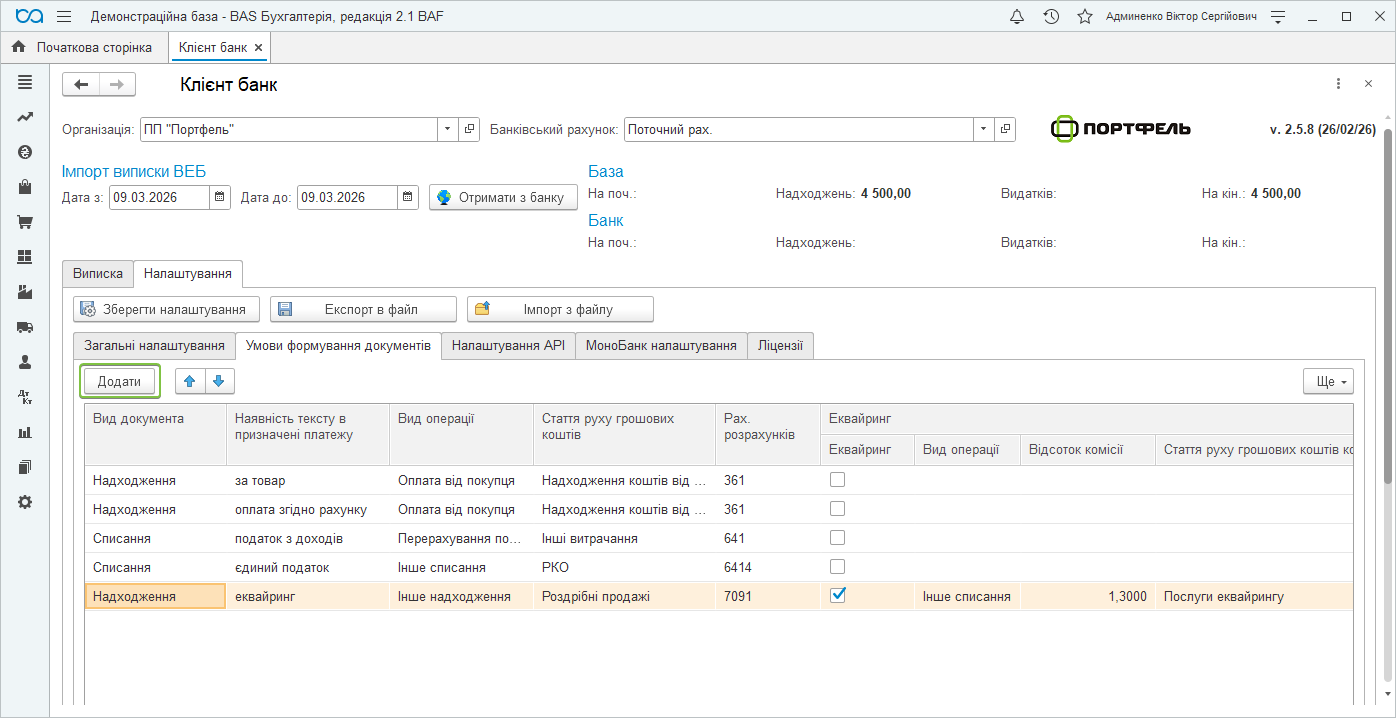Screen dimensions: 1396x718
Task: Open the settings gear in sidebar
Action: (x=25, y=502)
